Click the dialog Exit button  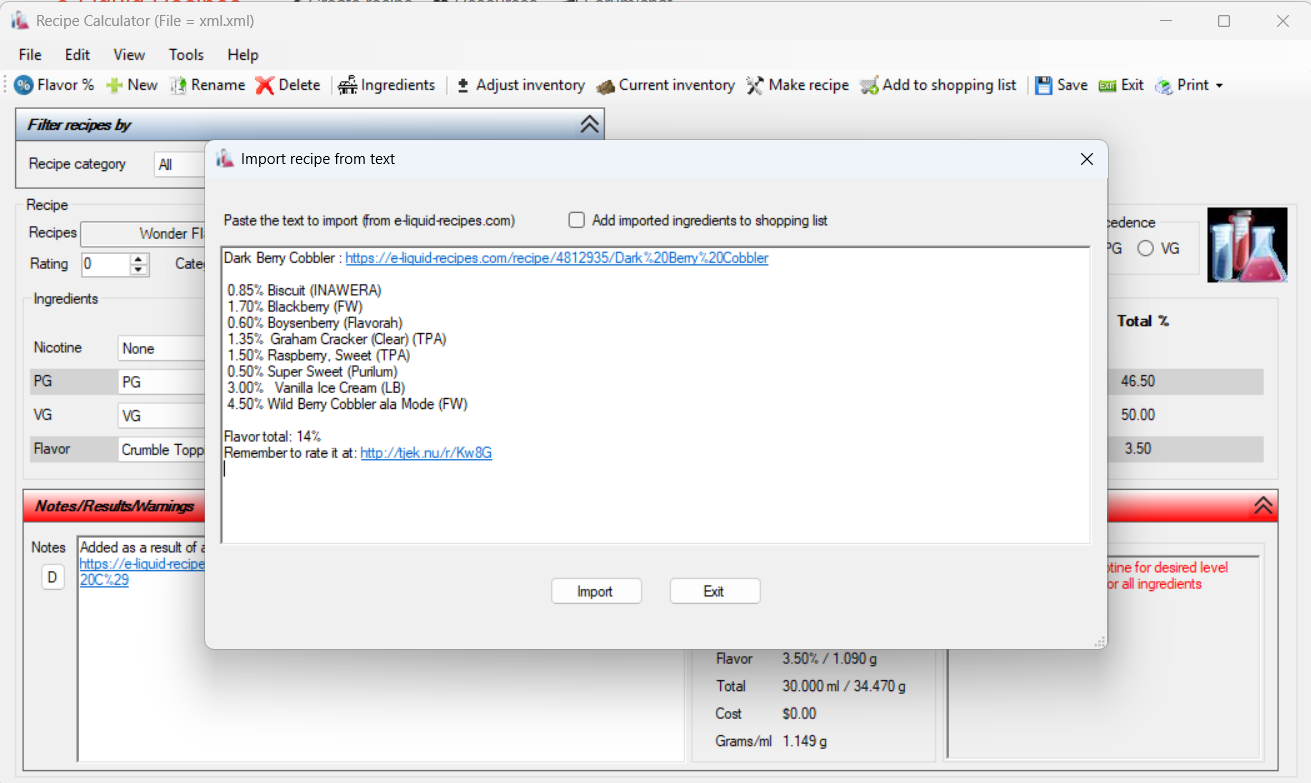[x=715, y=591]
